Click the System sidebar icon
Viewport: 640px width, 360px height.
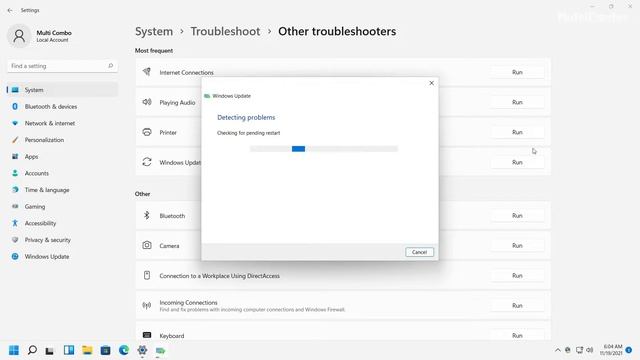point(15,90)
